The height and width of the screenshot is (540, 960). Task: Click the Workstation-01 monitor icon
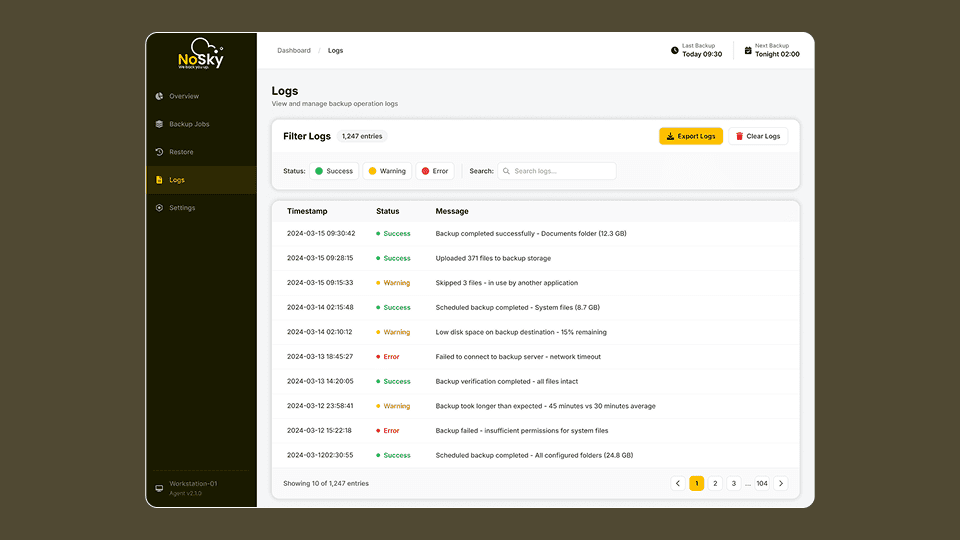click(x=159, y=488)
